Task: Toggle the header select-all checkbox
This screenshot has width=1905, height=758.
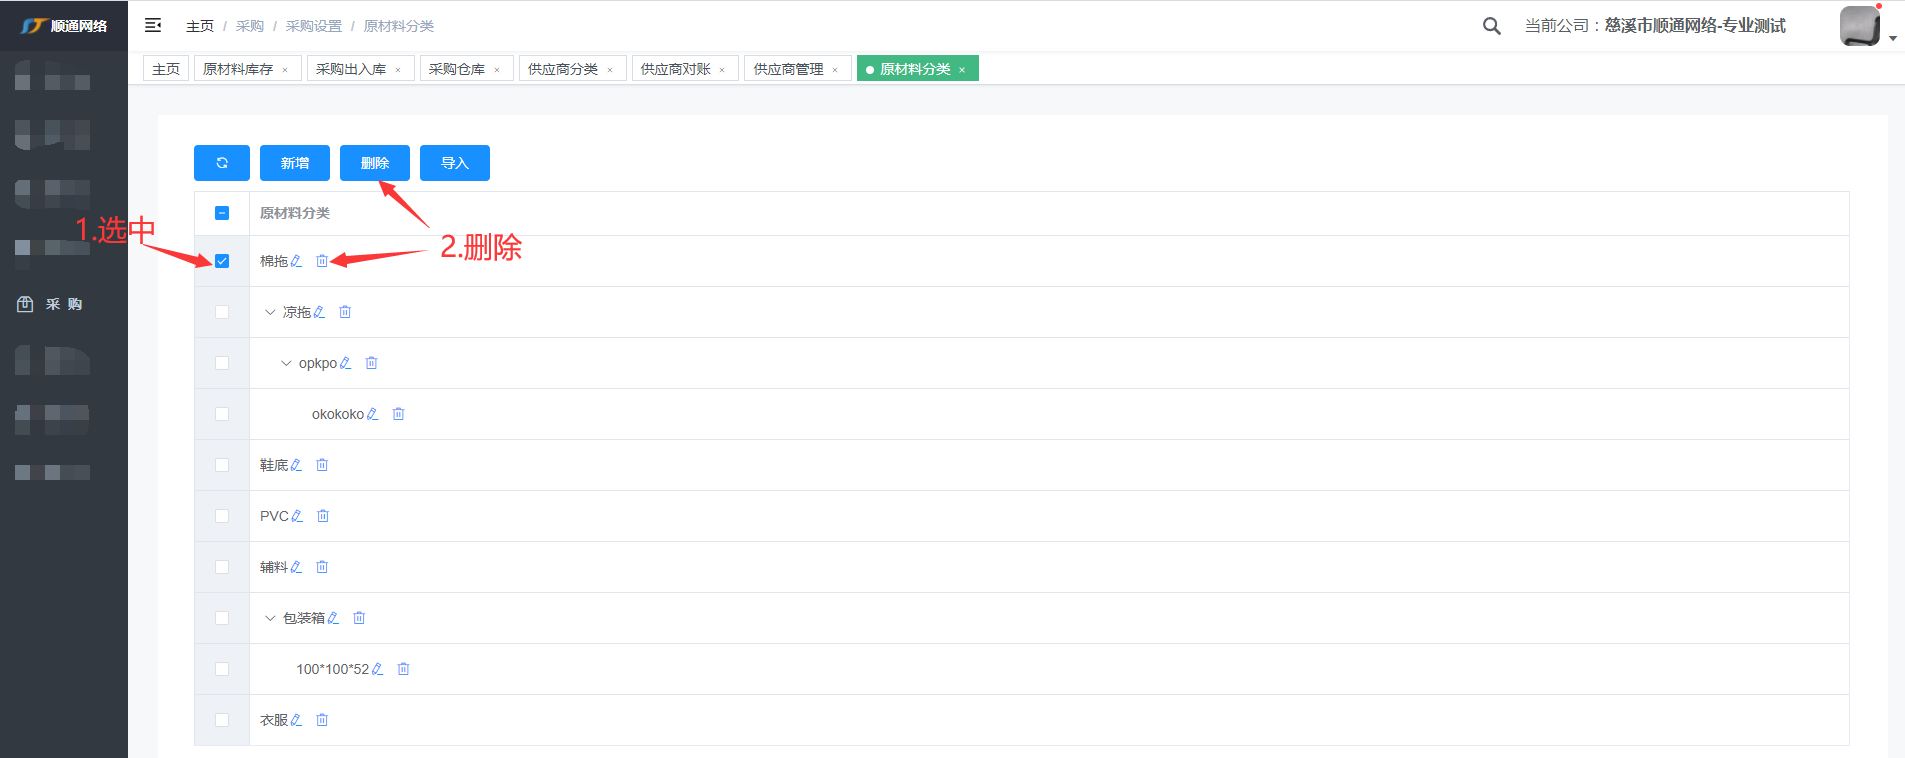Action: [x=222, y=213]
